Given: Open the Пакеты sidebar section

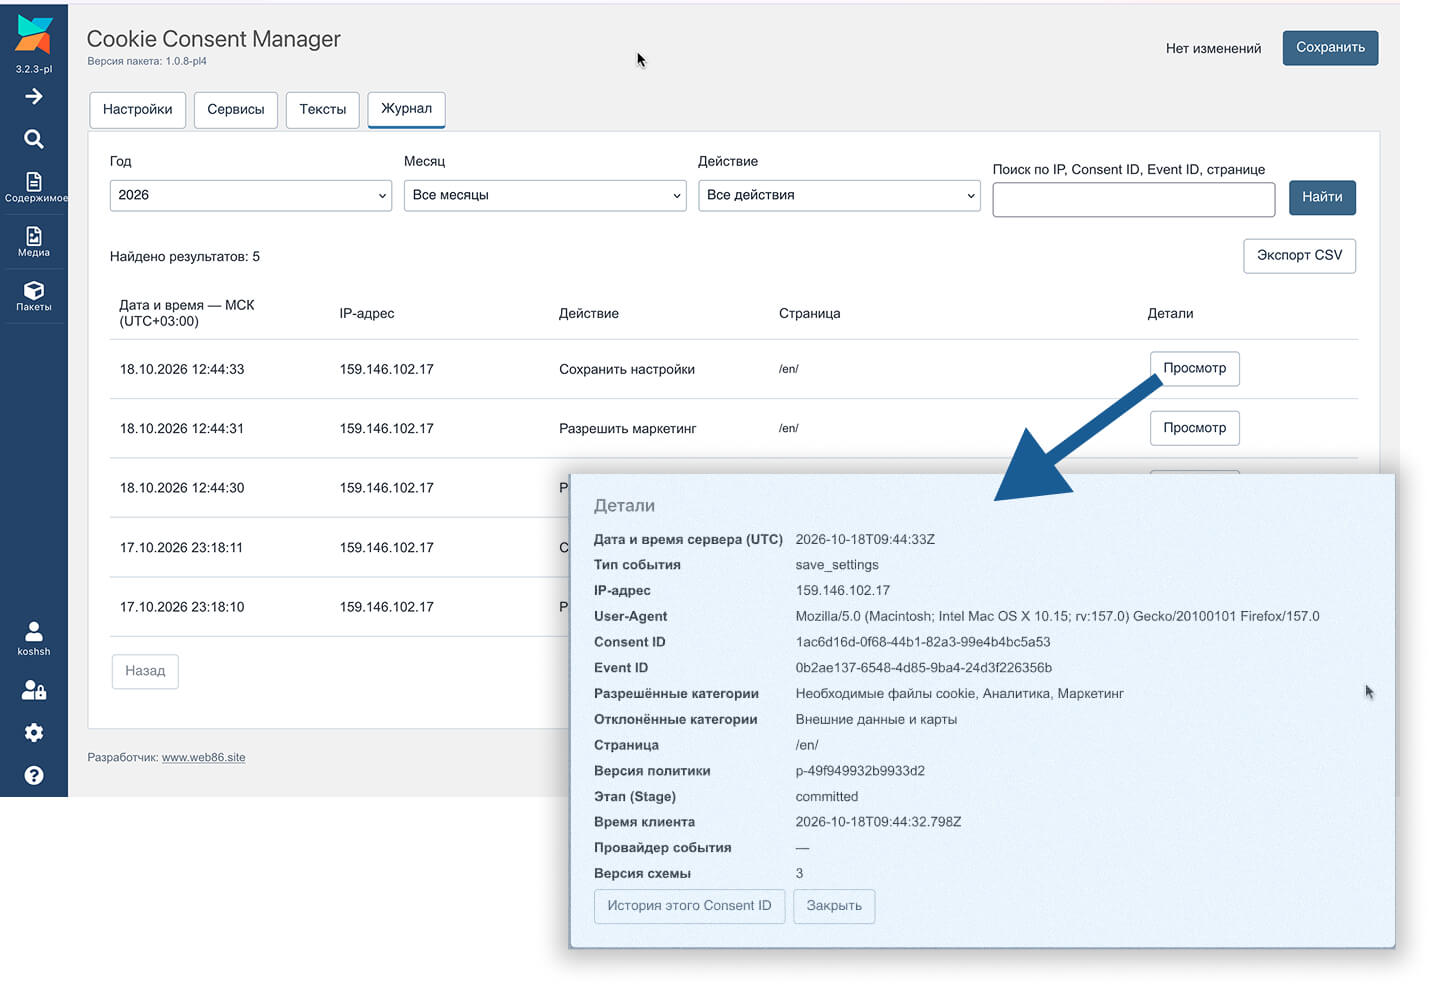Looking at the screenshot, I should (34, 296).
